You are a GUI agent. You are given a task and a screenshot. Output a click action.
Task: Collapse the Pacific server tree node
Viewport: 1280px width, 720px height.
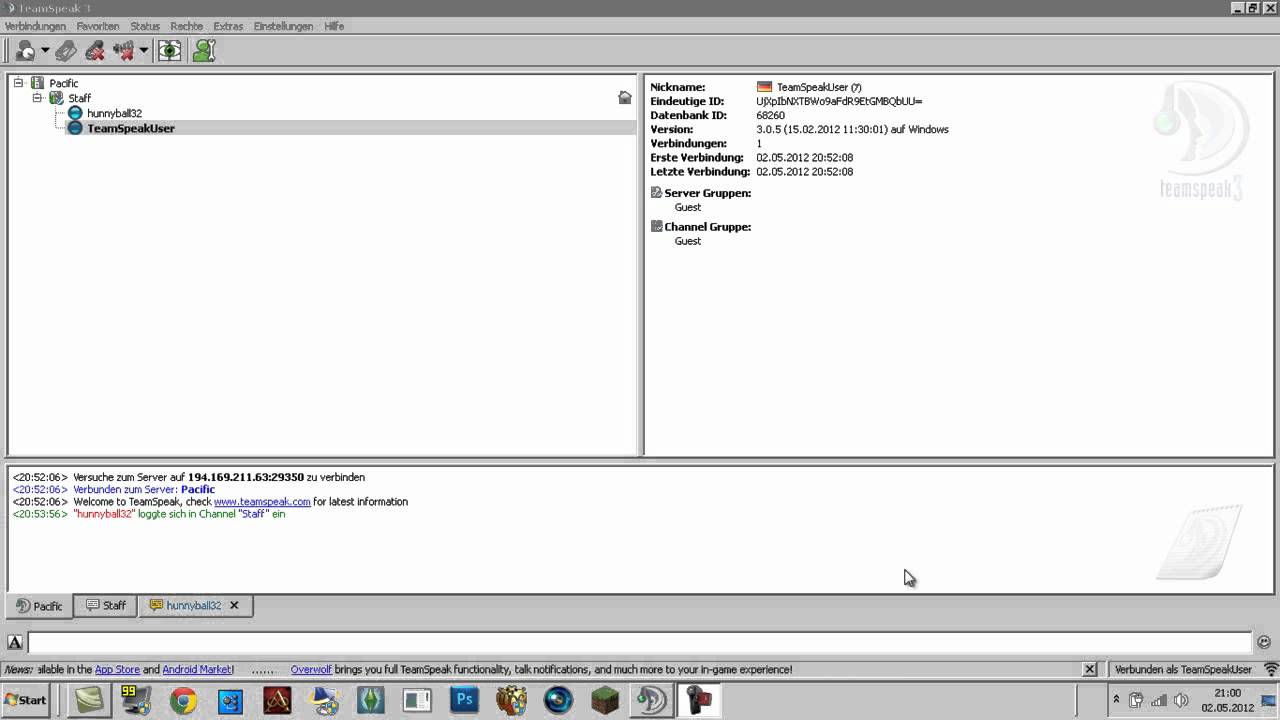(x=19, y=83)
